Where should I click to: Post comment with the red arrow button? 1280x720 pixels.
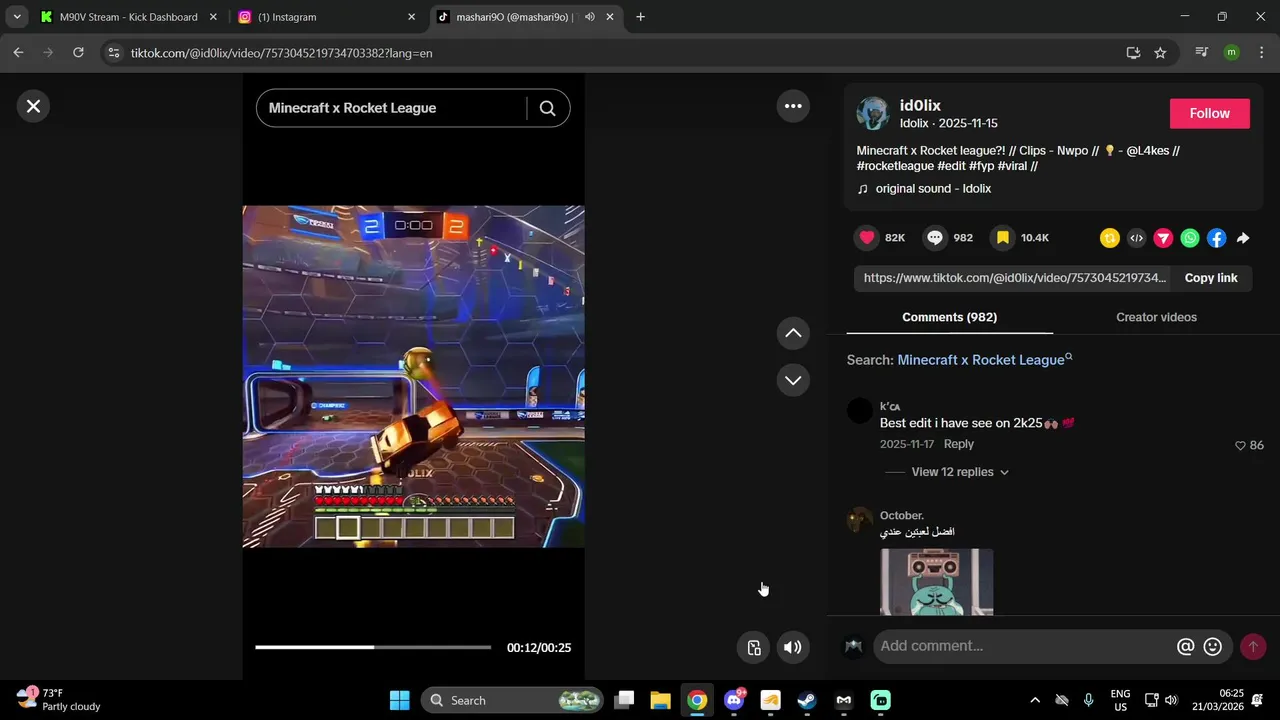tap(1253, 647)
